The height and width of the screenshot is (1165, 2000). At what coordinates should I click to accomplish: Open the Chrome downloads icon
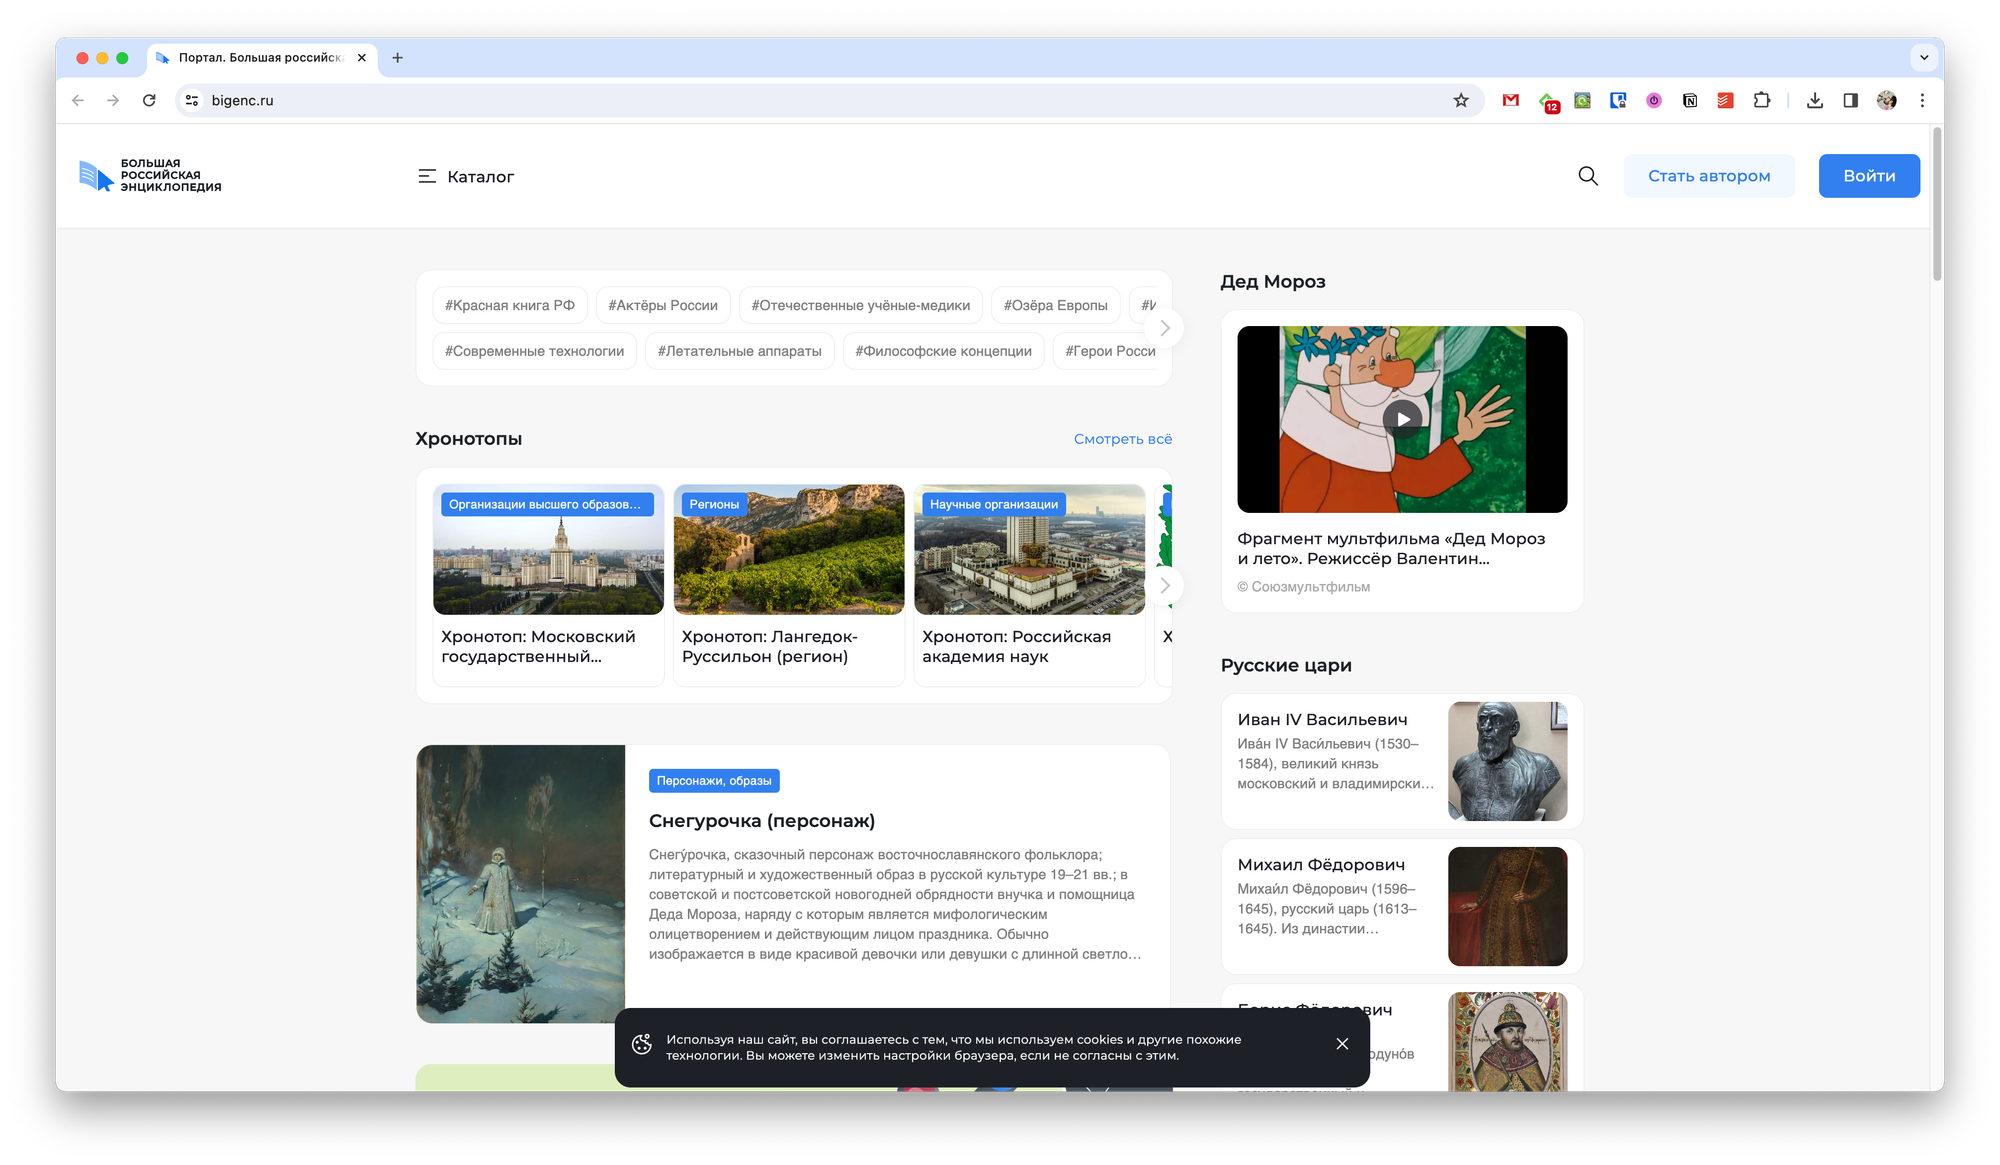tap(1815, 100)
